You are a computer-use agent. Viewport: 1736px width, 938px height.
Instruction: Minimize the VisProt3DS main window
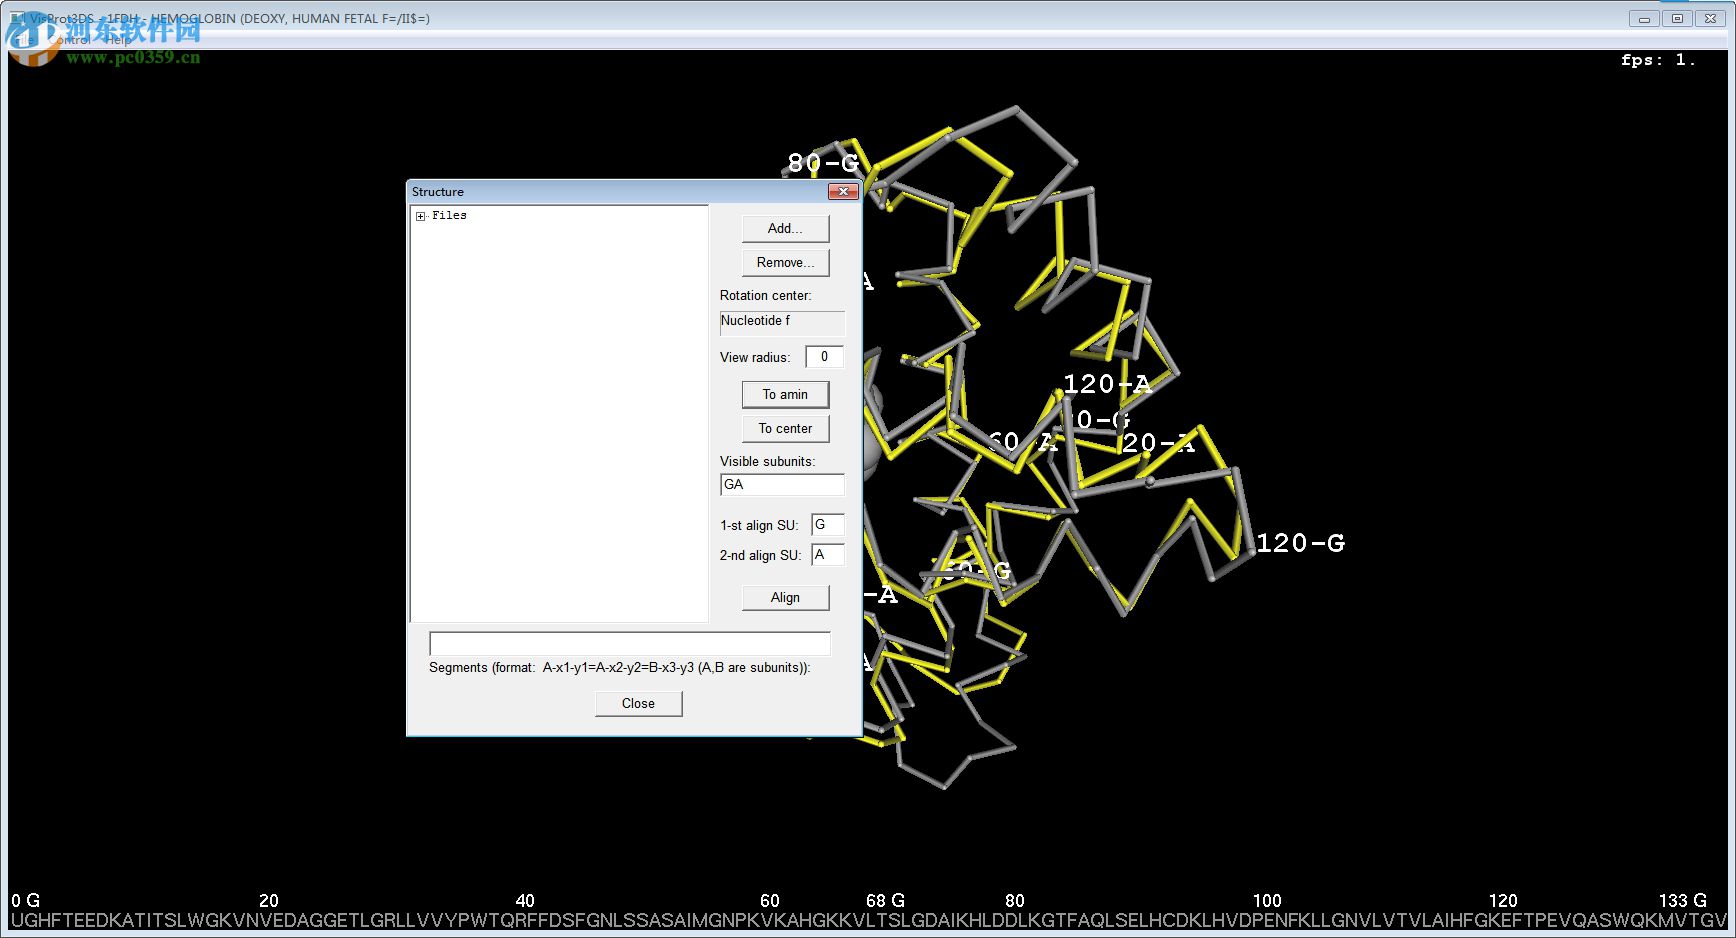[x=1644, y=18]
